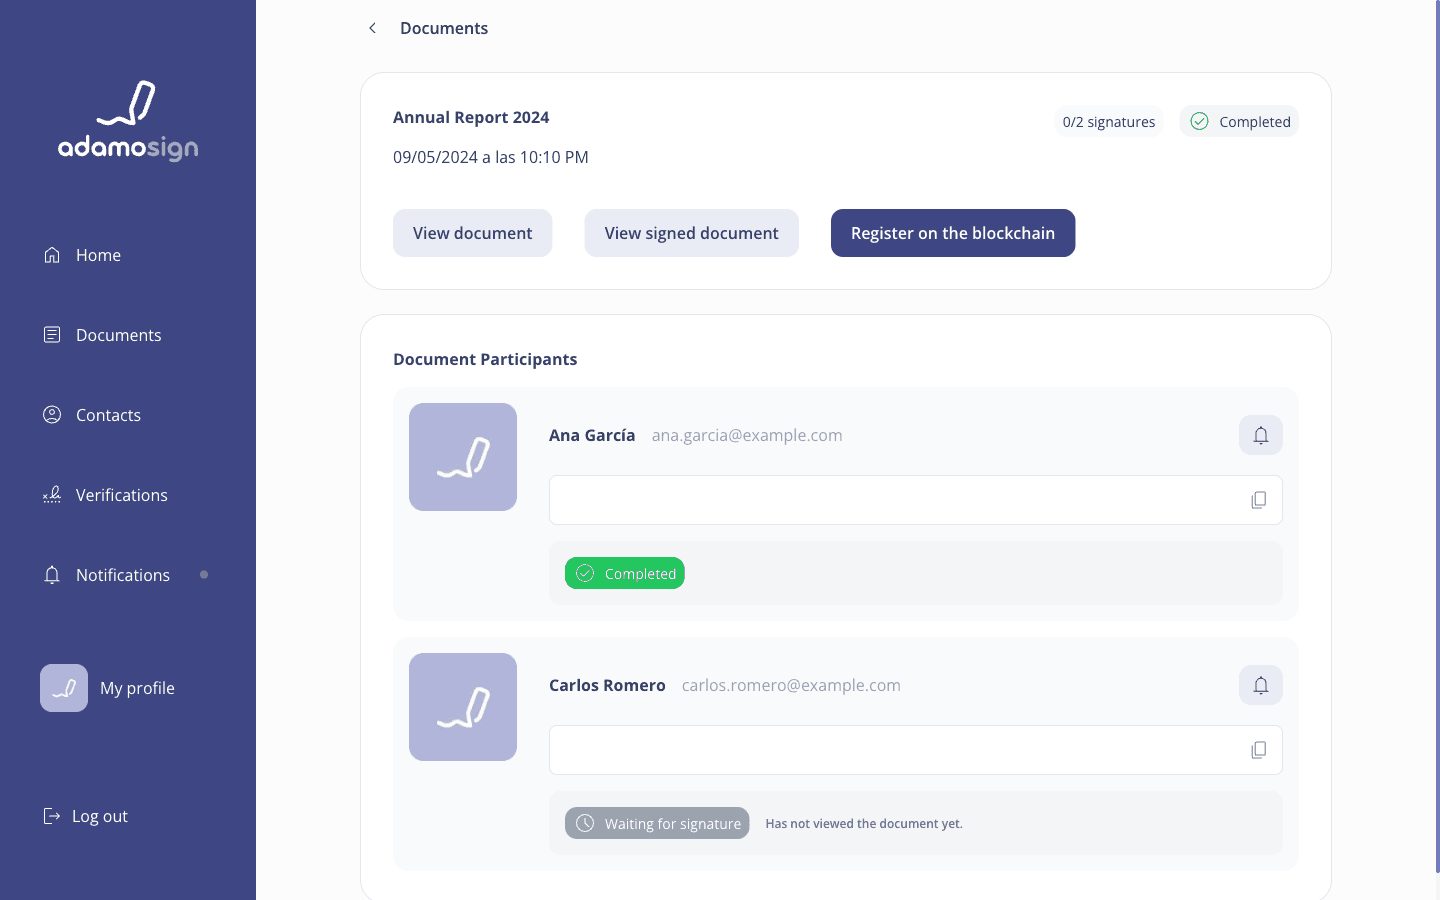Click the adamosign logo in sidebar
1440x900 pixels.
click(x=128, y=121)
